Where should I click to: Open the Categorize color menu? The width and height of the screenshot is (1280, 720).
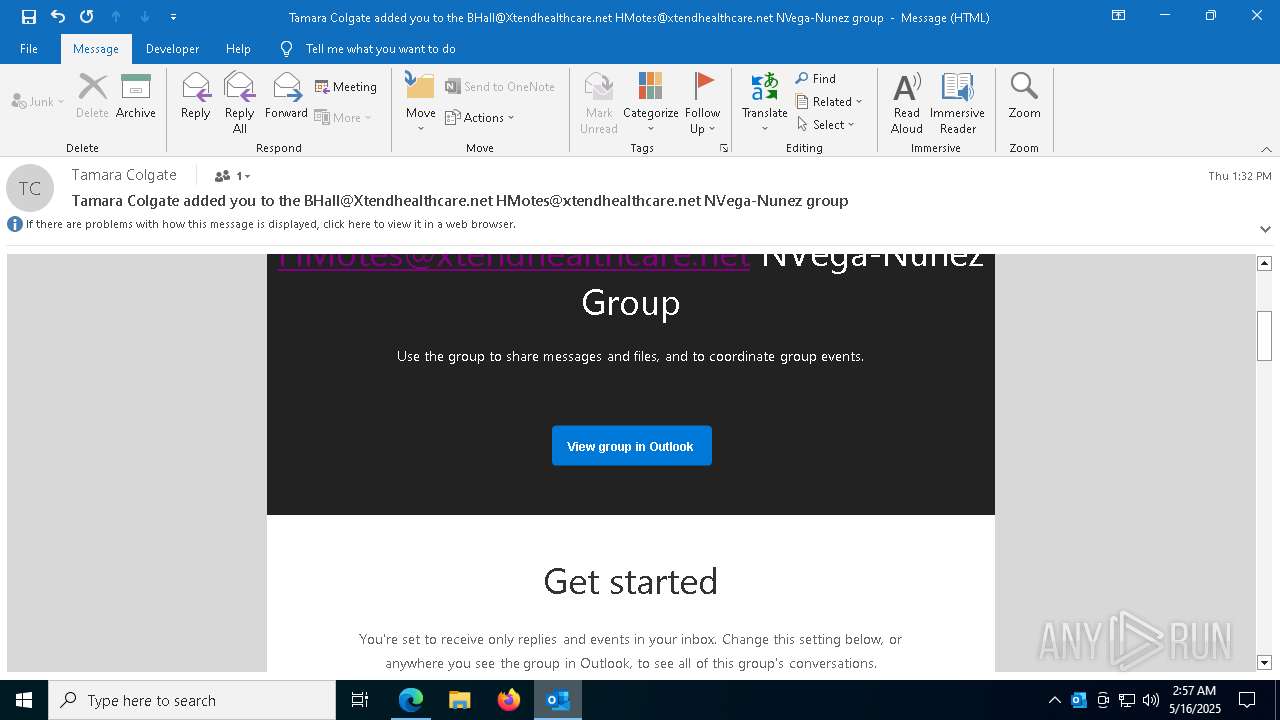click(x=651, y=103)
